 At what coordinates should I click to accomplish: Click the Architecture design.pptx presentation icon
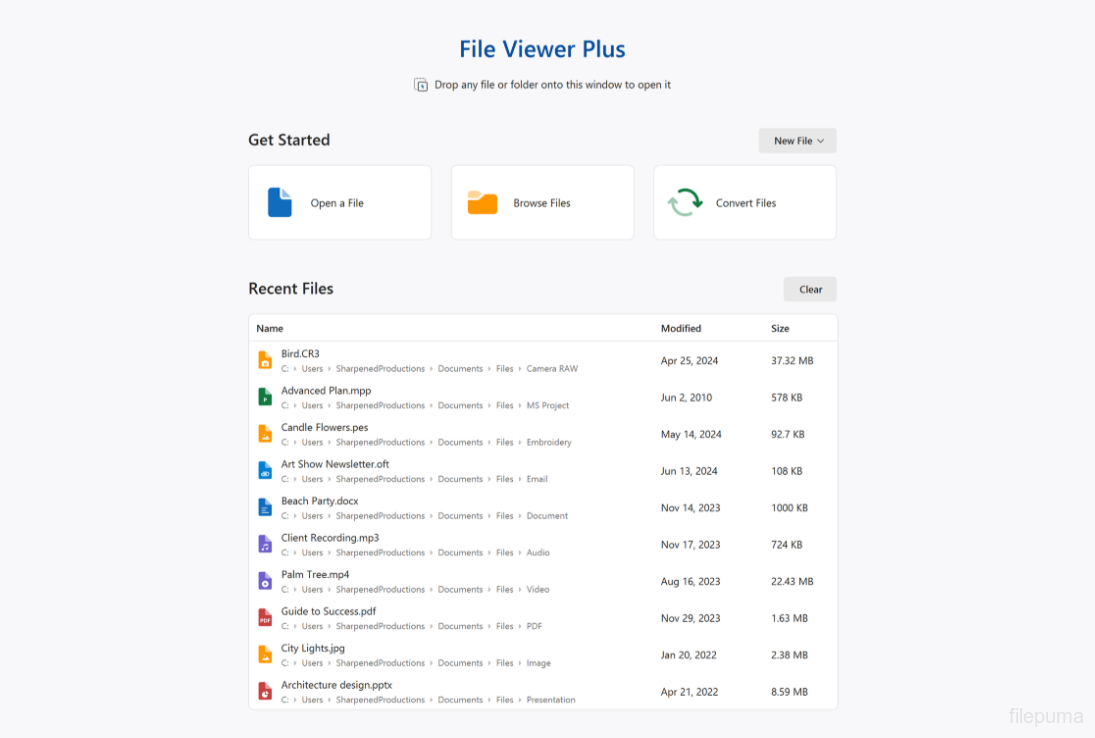click(x=265, y=691)
